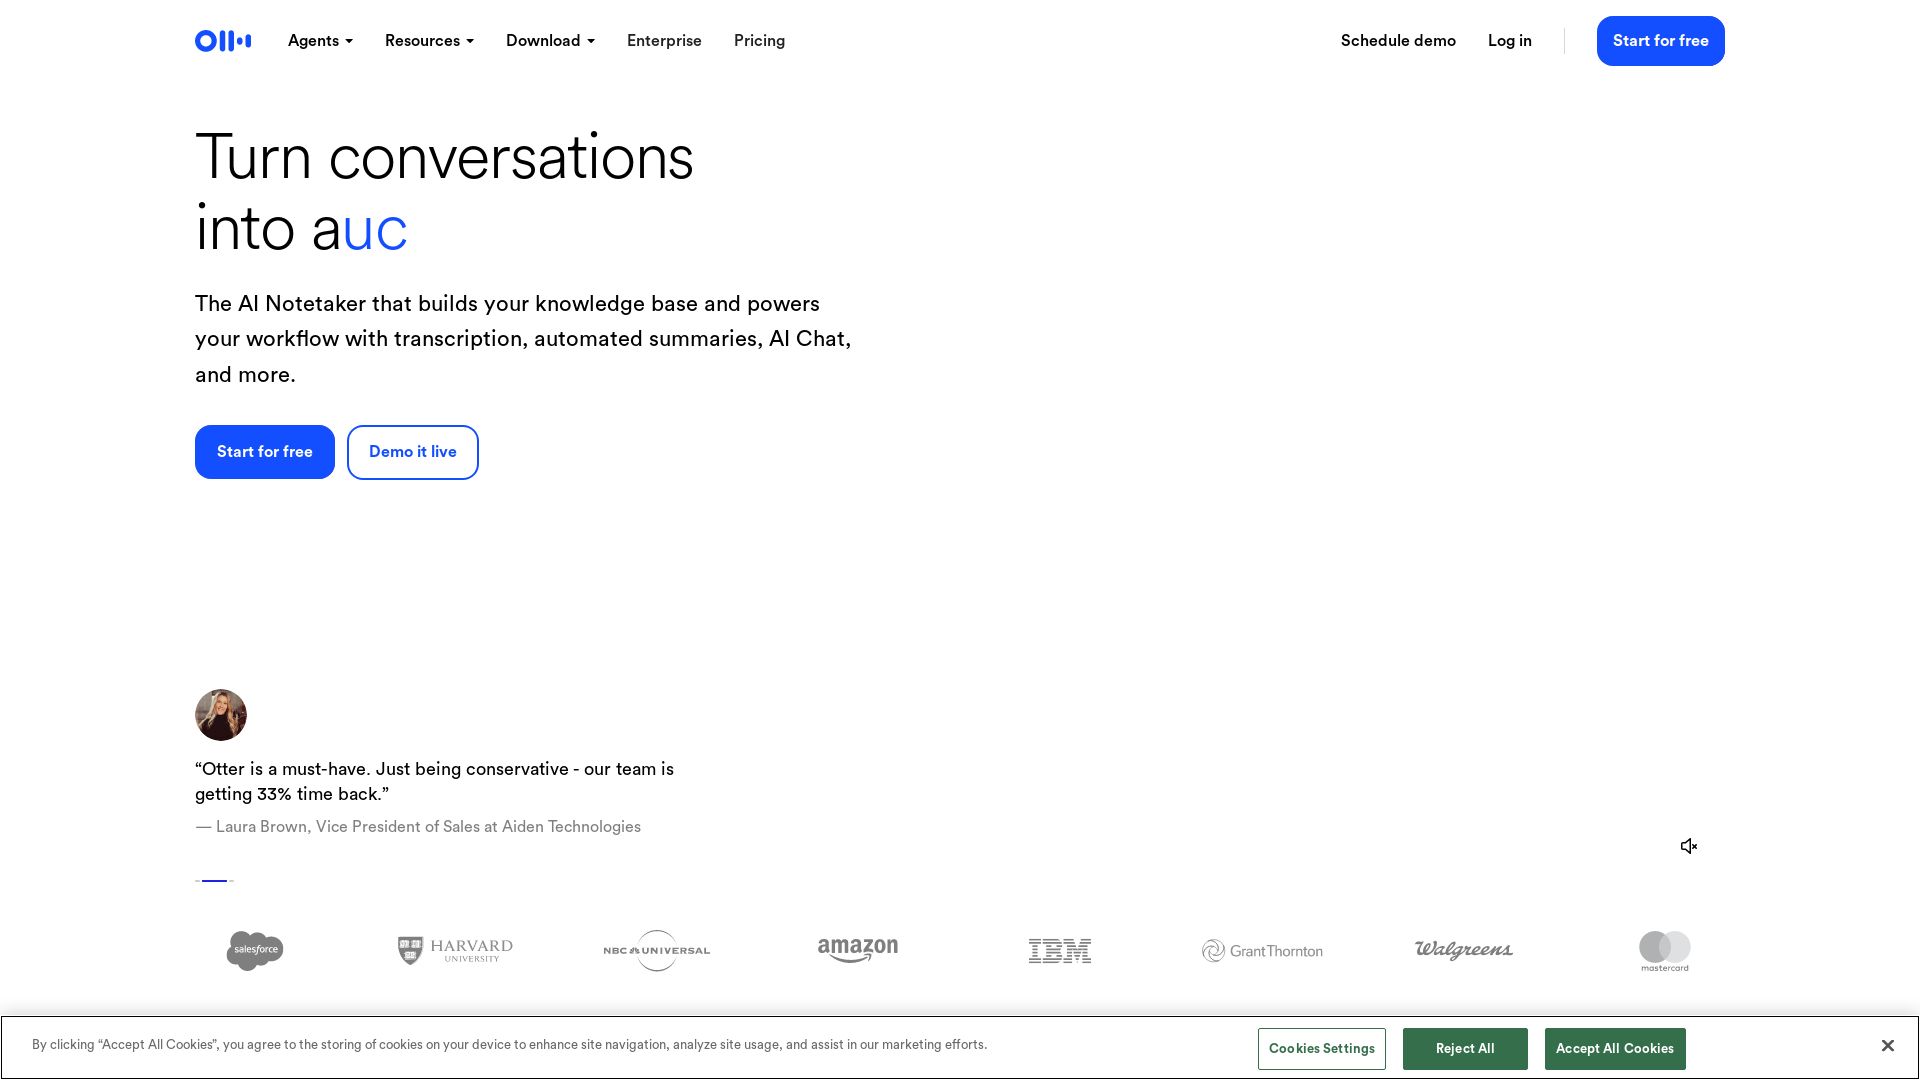Viewport: 1920px width, 1080px height.
Task: Close the cookie banner with X
Action: tap(1887, 1045)
